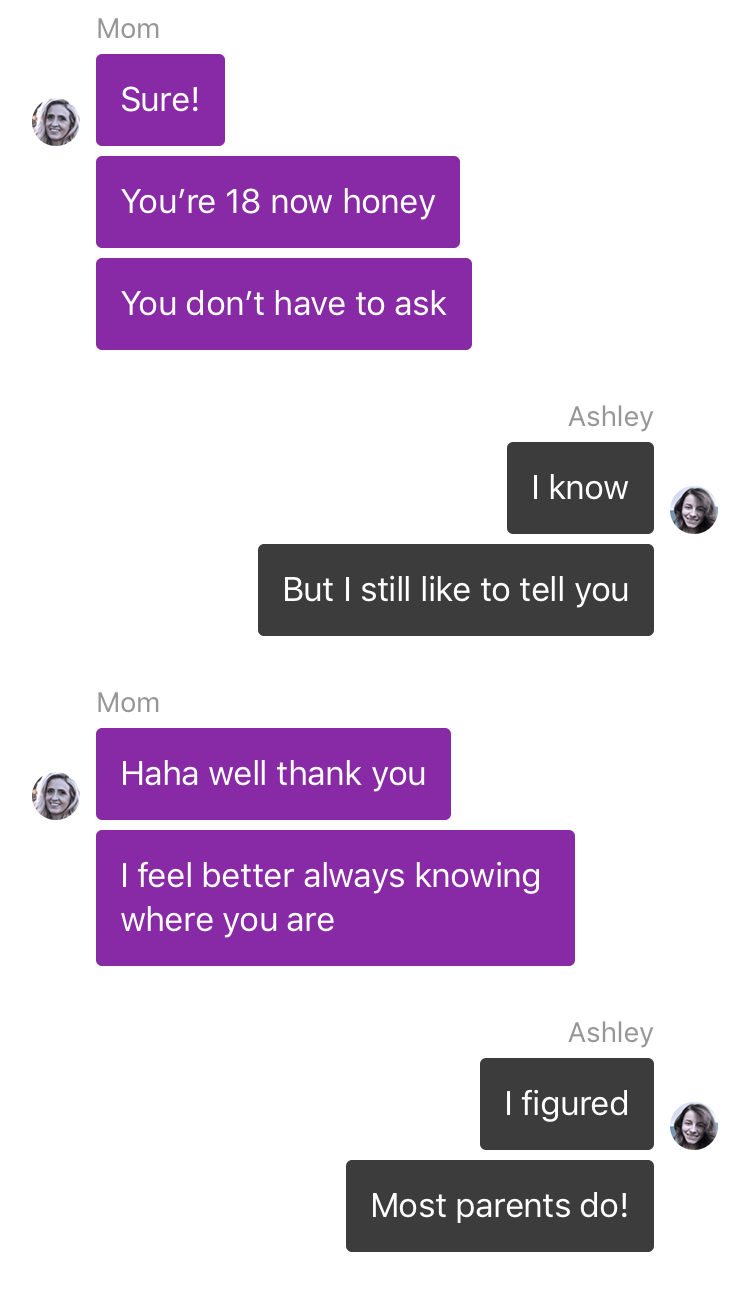Click the 'Ashley' label above 'I figured'
This screenshot has height=1297, width=750.
point(611,1033)
